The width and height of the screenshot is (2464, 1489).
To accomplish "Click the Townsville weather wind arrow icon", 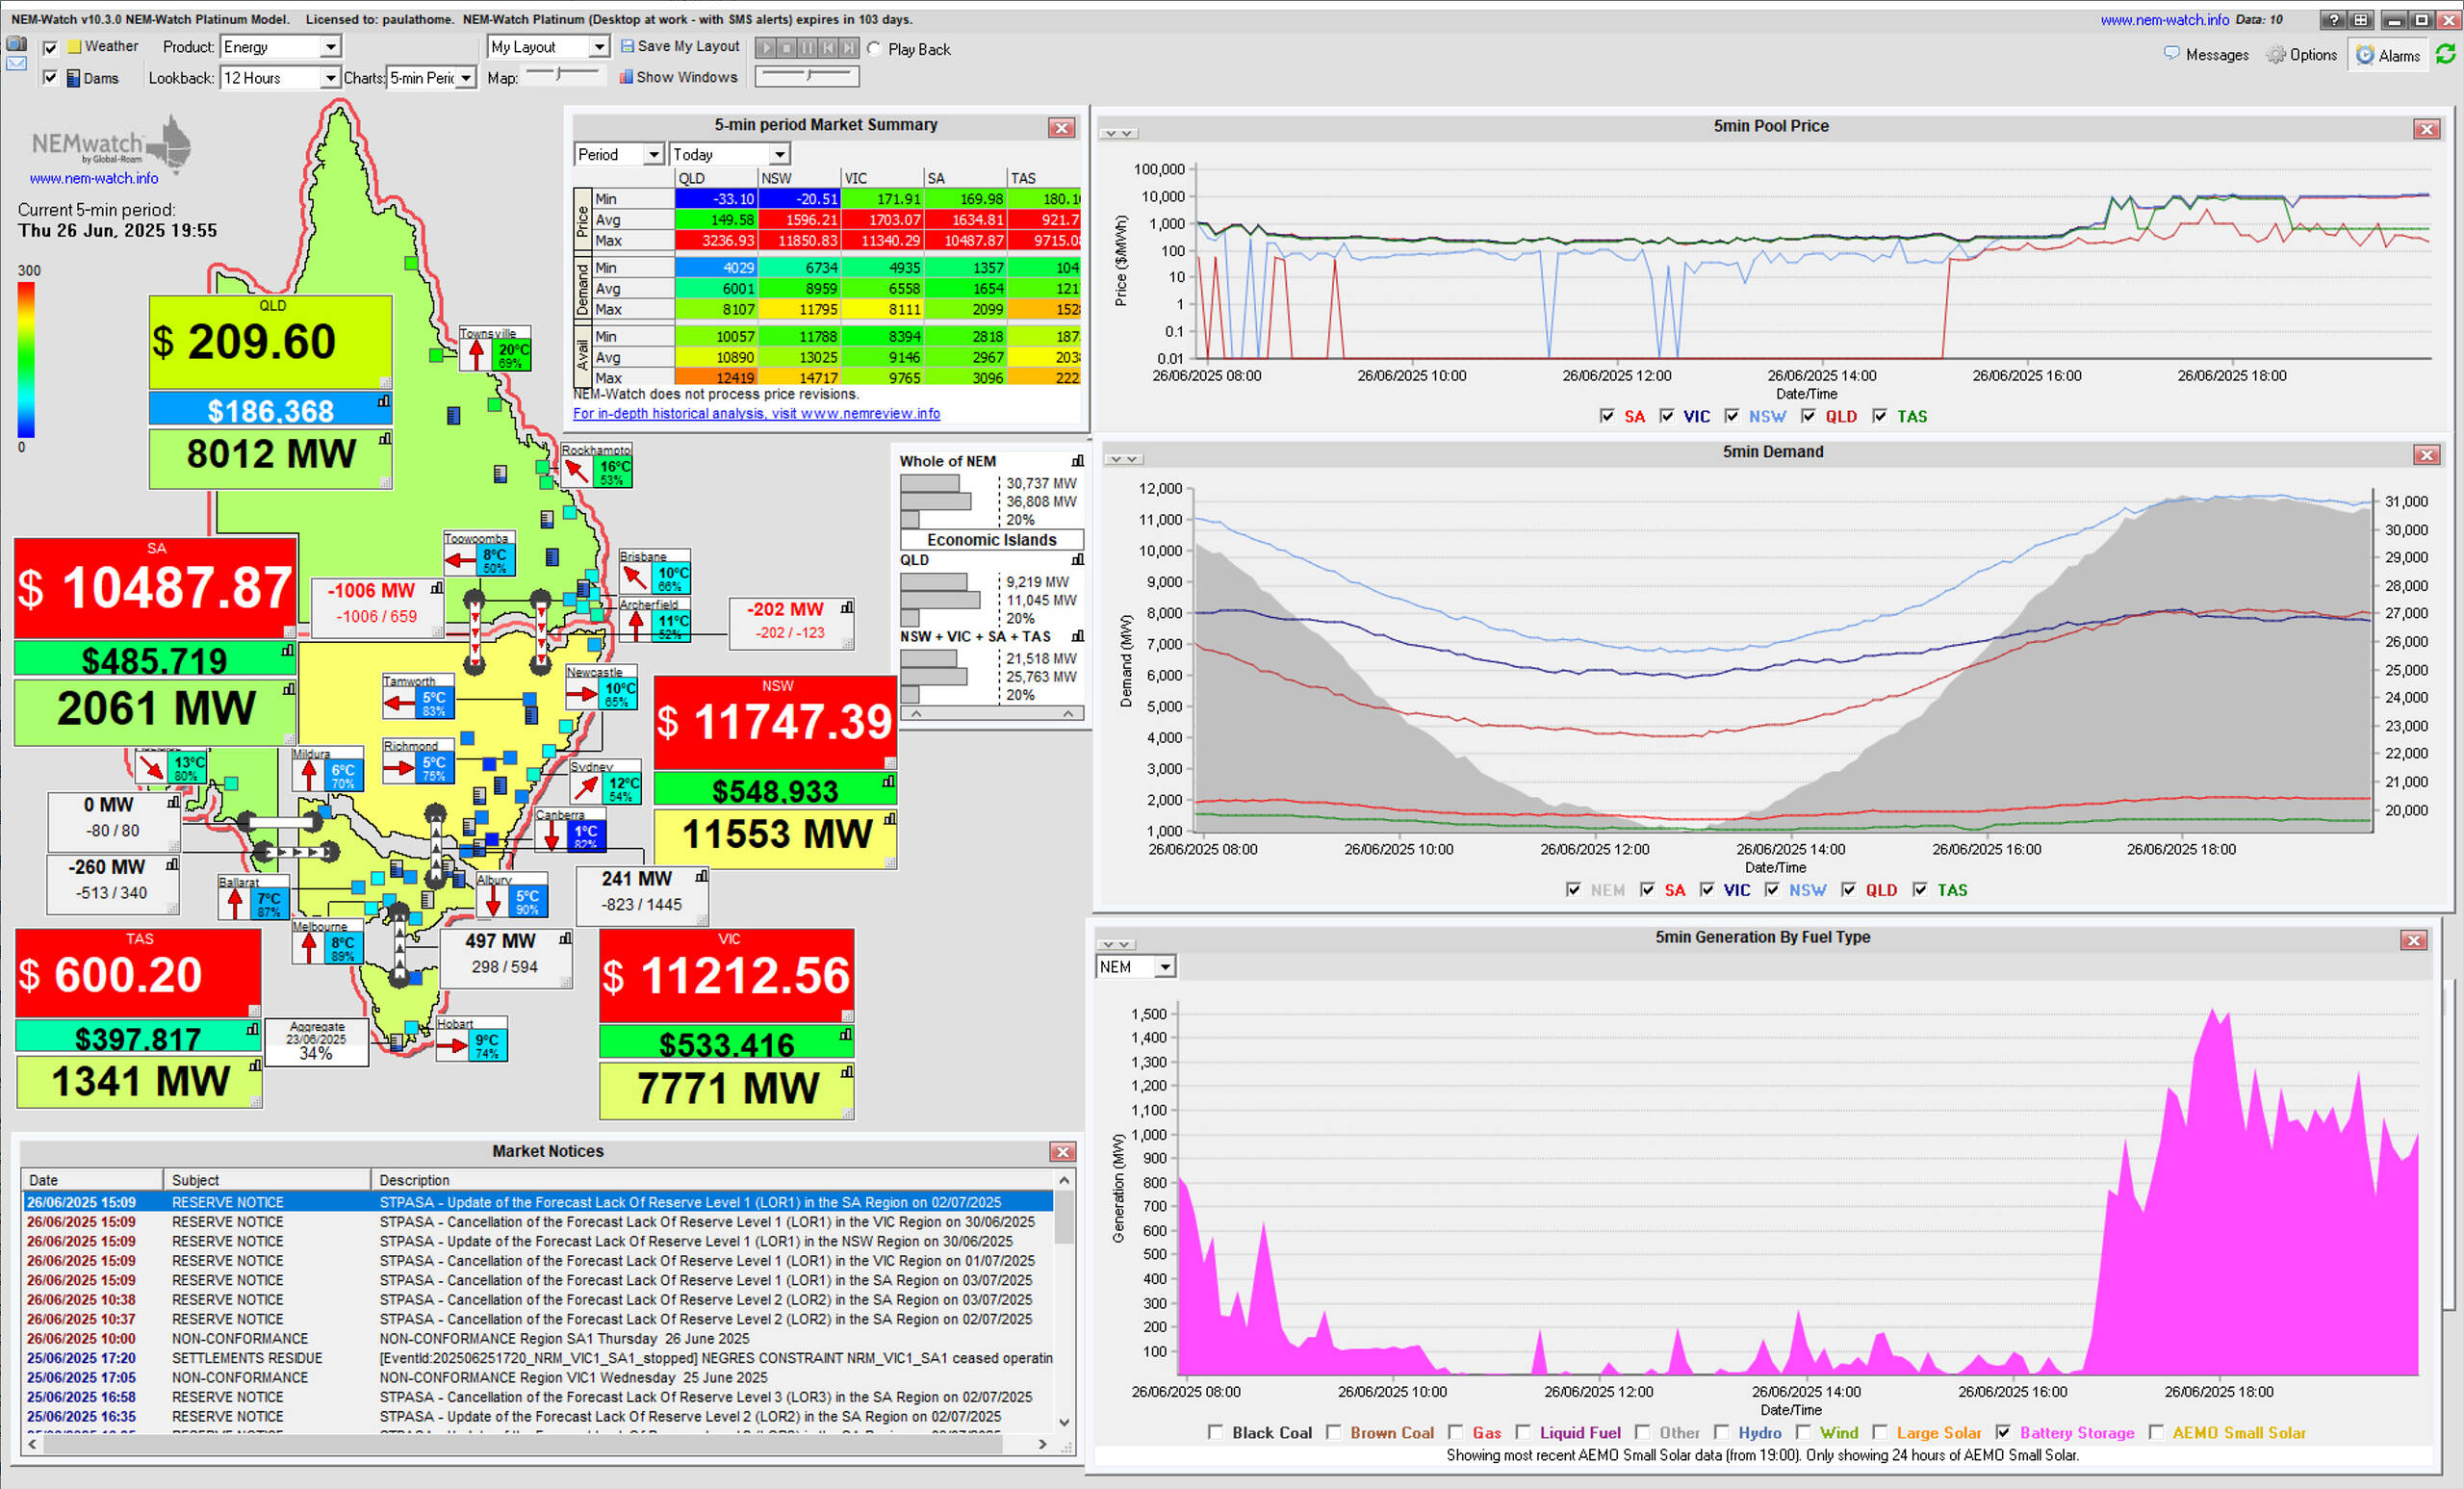I will tap(476, 354).
